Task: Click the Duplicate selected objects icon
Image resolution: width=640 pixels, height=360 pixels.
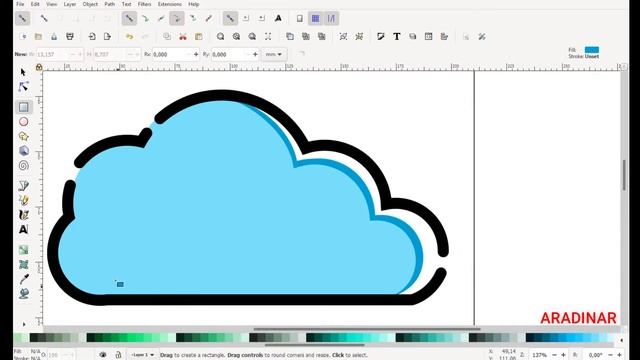Action: coord(290,37)
